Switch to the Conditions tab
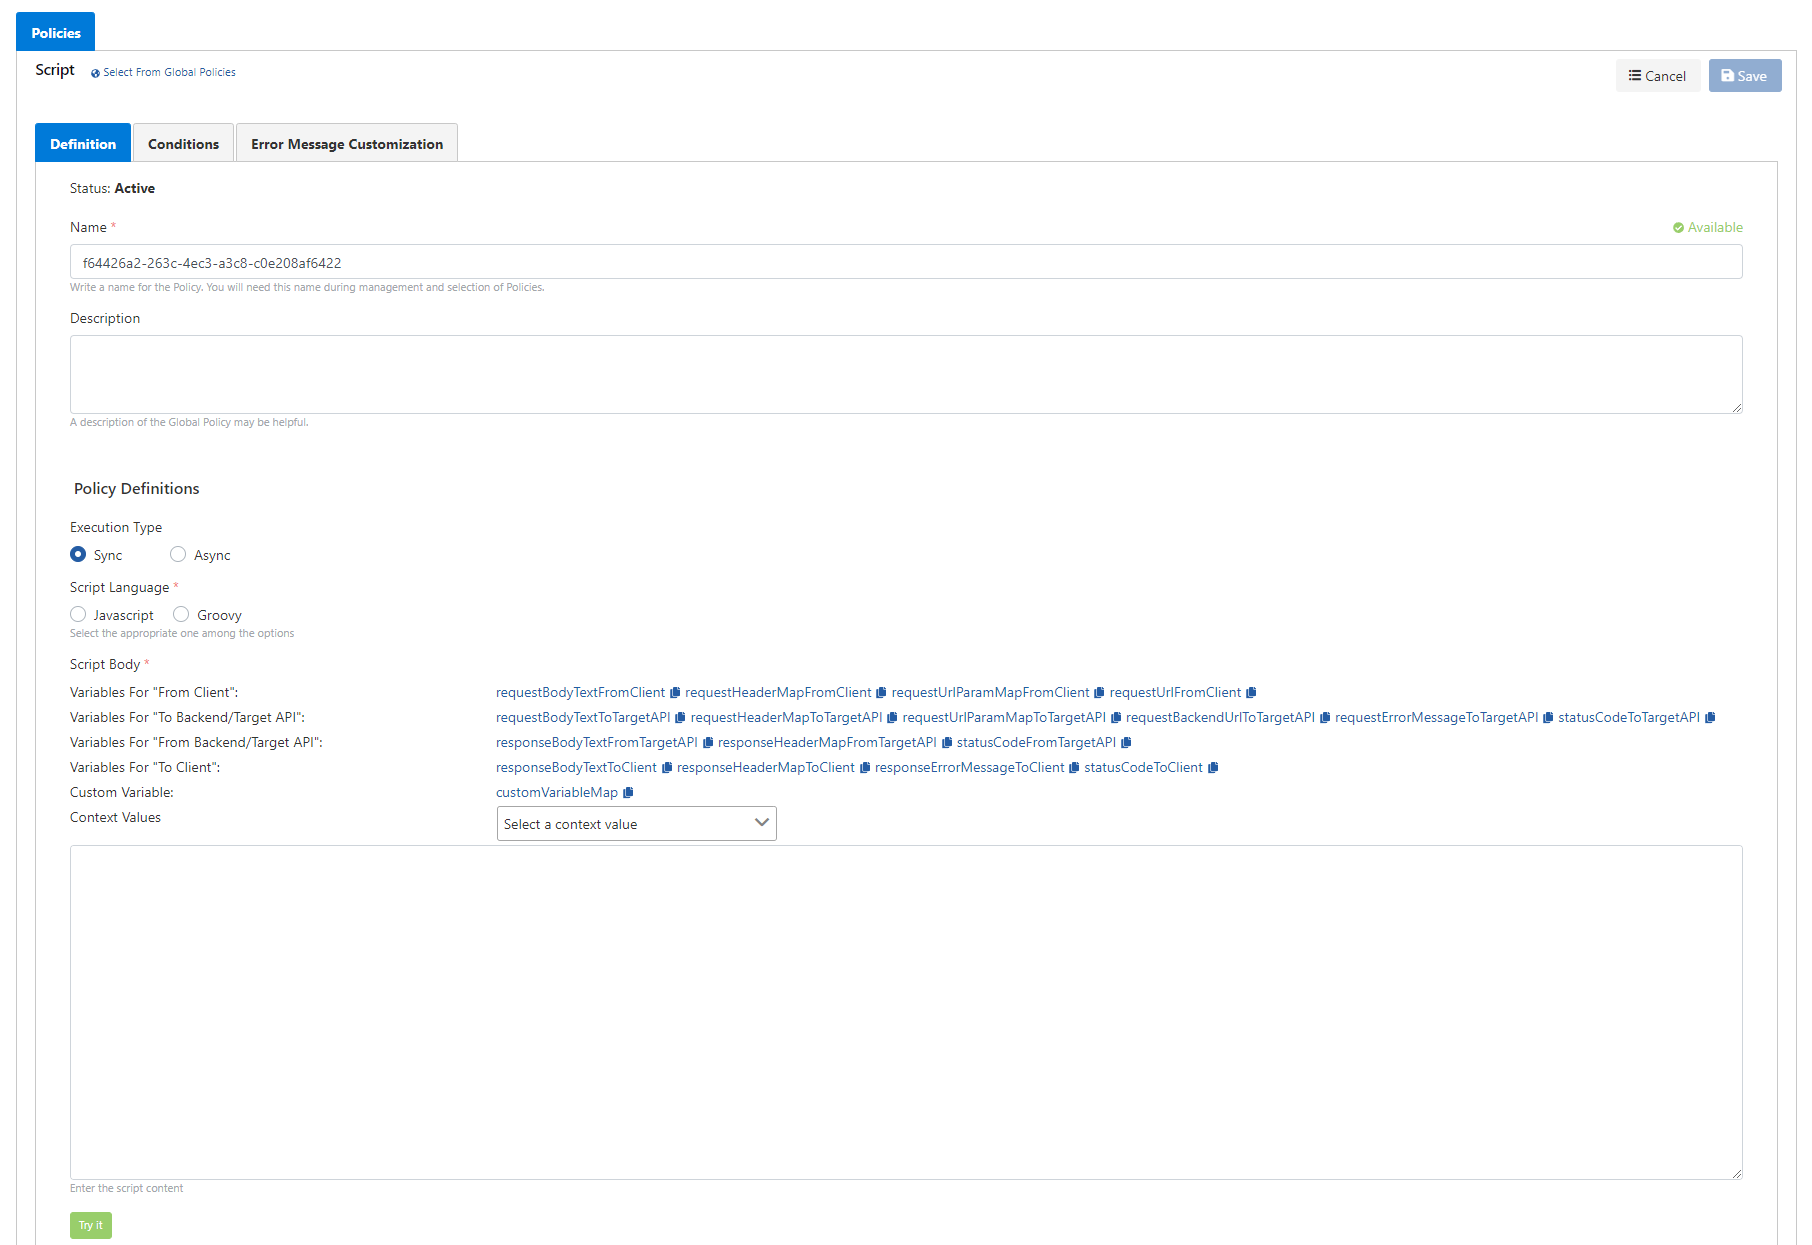The image size is (1812, 1245). (183, 144)
